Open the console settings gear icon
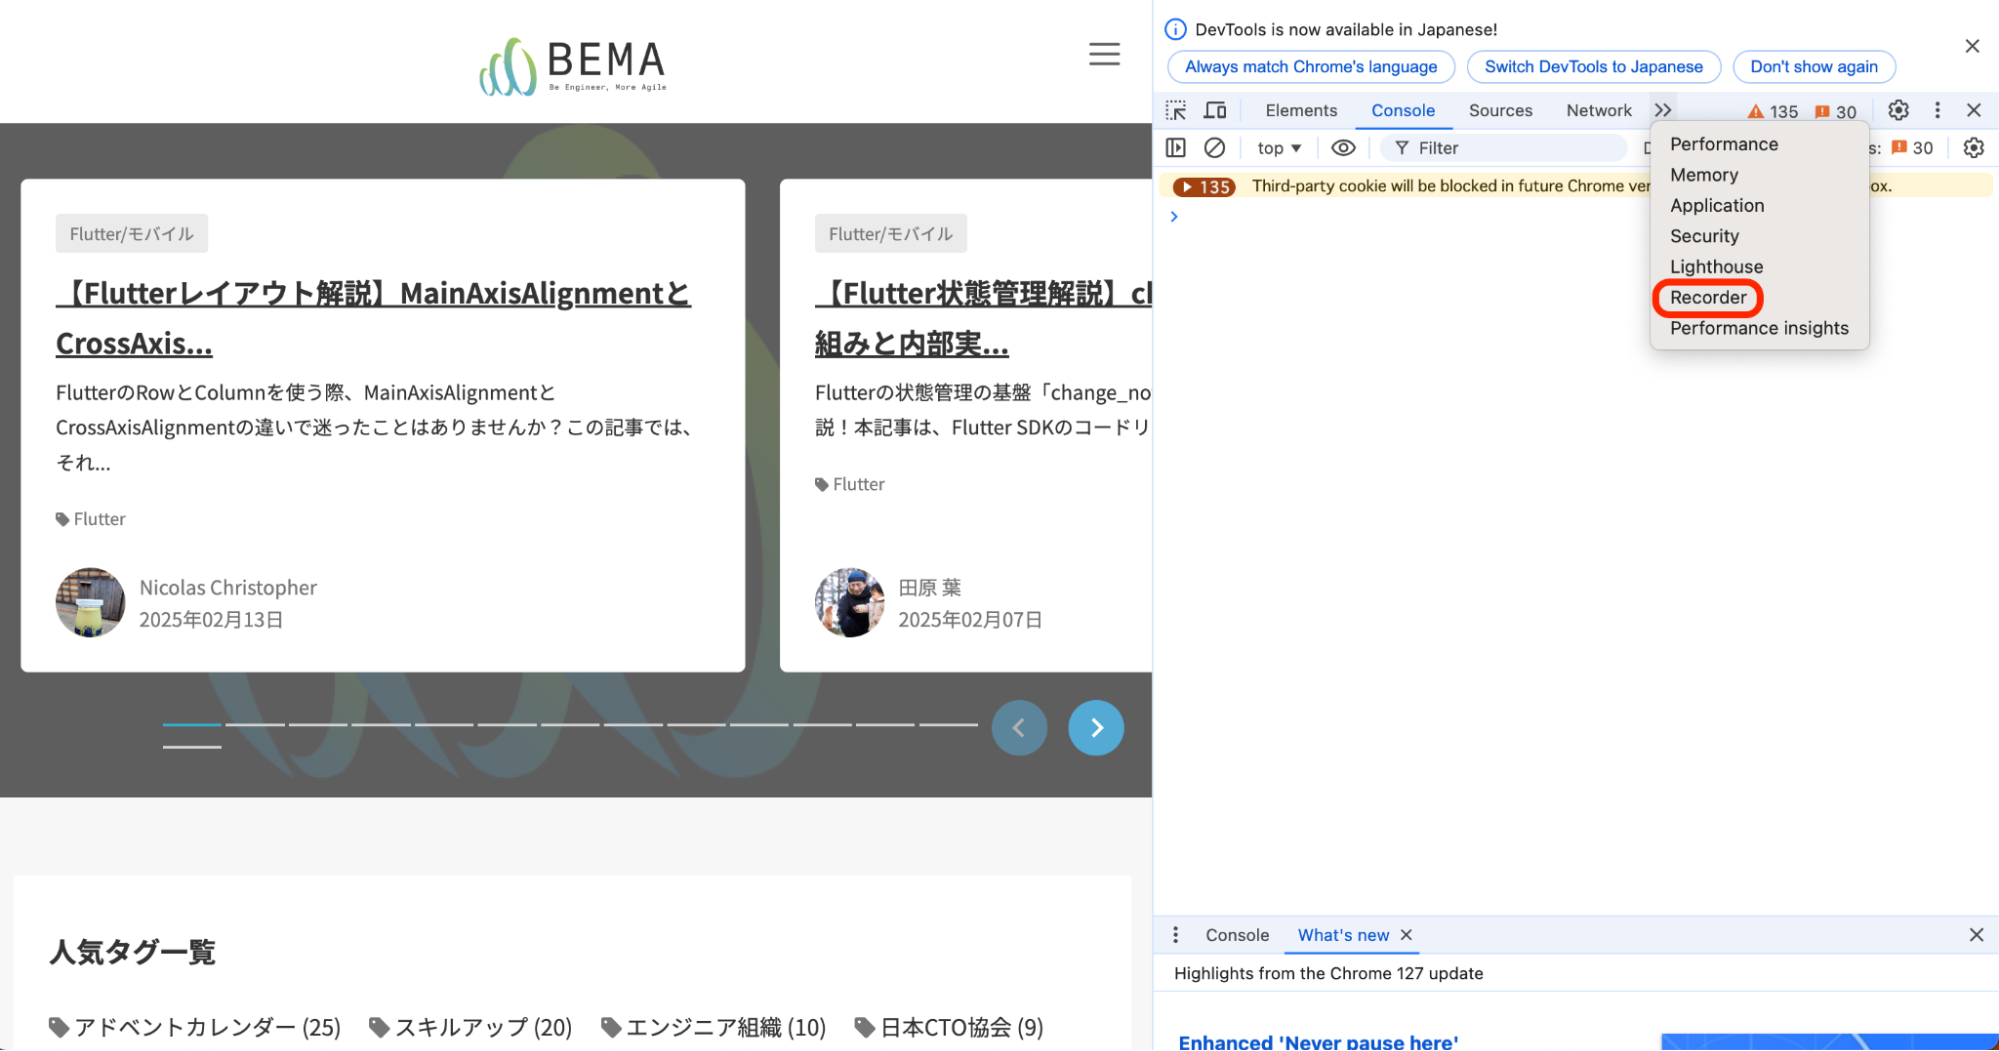 tap(1973, 148)
